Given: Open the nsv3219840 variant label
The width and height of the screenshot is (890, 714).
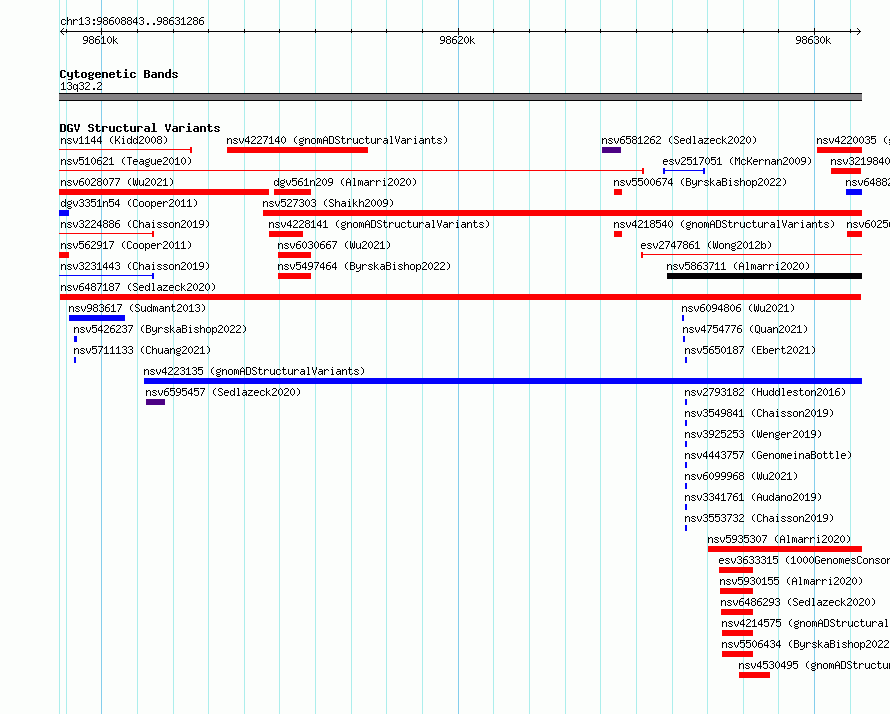Looking at the screenshot, I should tap(860, 161).
